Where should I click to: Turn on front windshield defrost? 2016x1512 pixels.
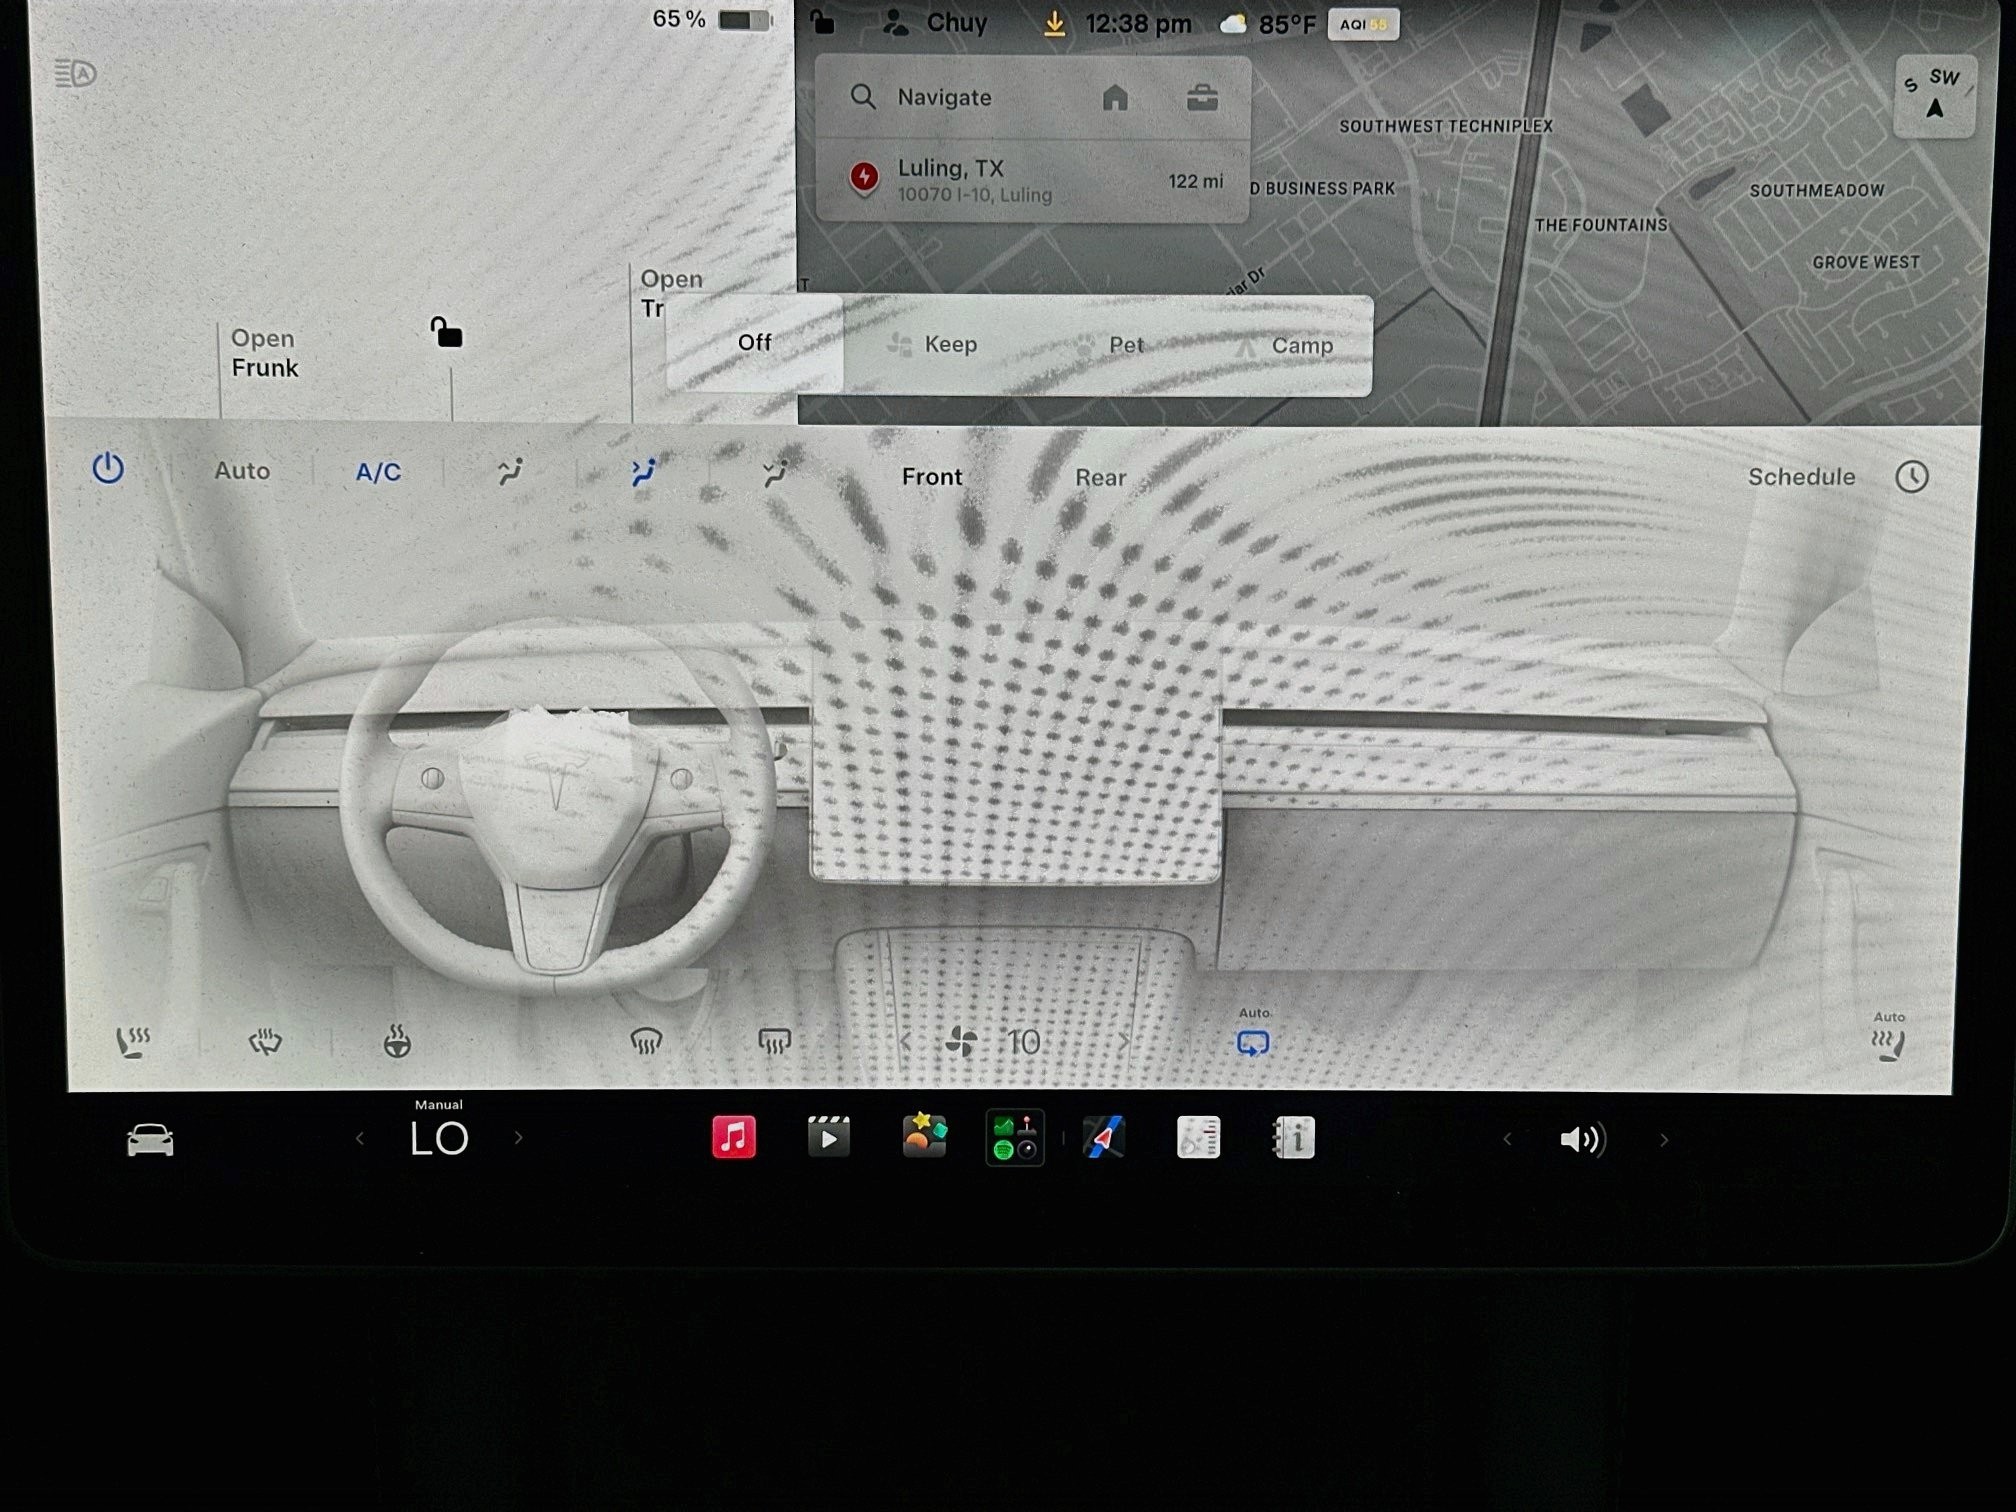click(646, 1043)
